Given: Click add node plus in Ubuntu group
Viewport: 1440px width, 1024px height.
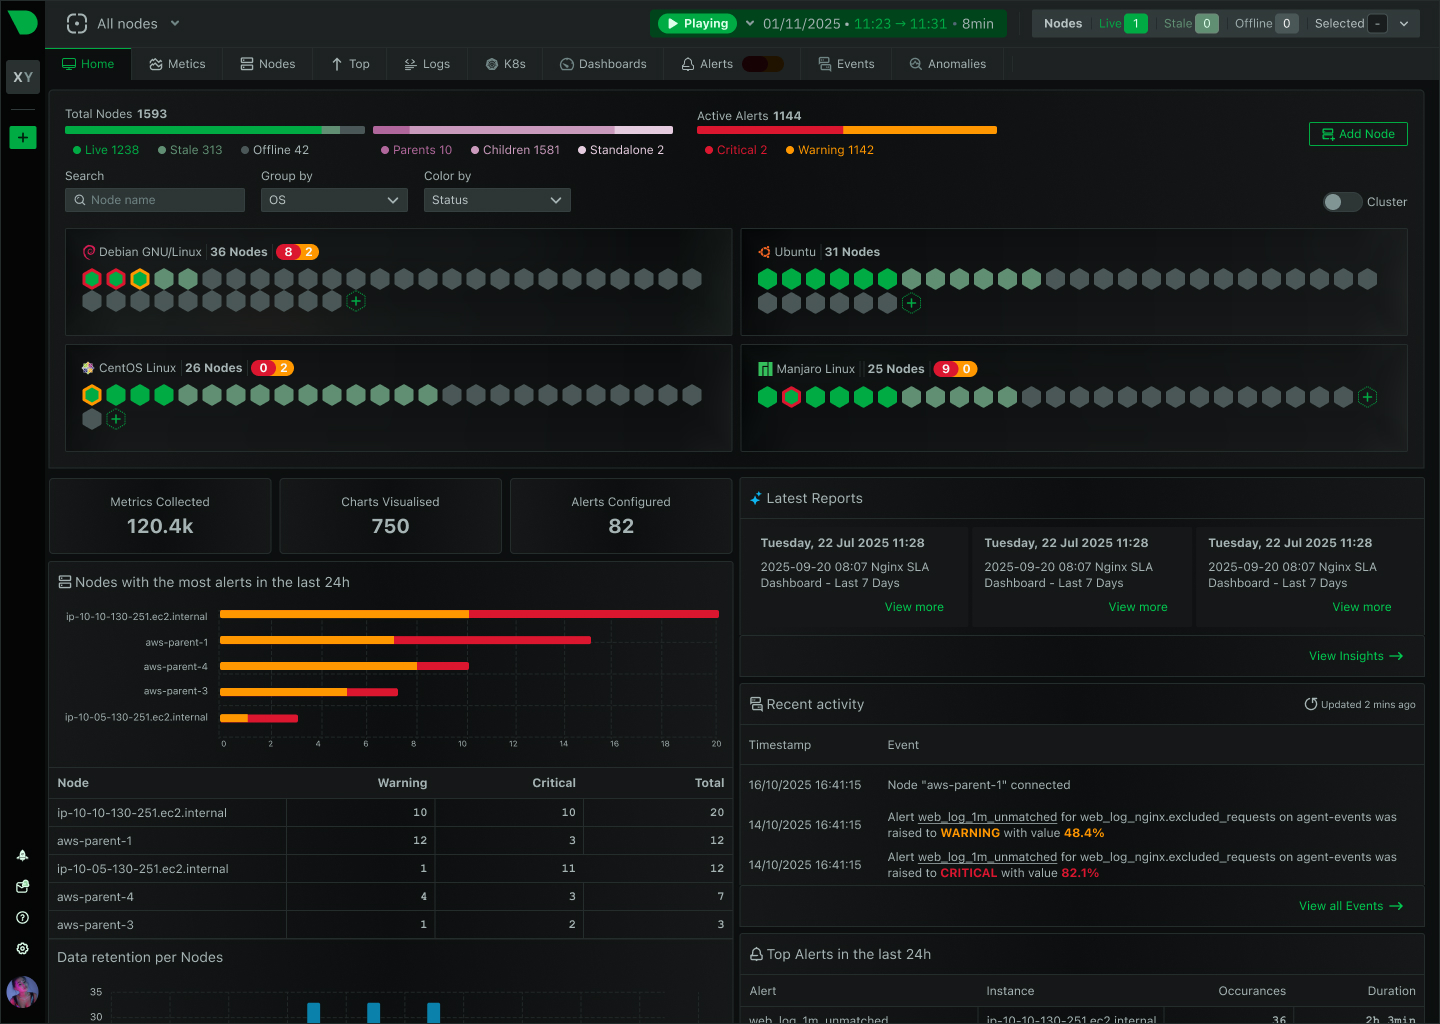Looking at the screenshot, I should pyautogui.click(x=911, y=303).
